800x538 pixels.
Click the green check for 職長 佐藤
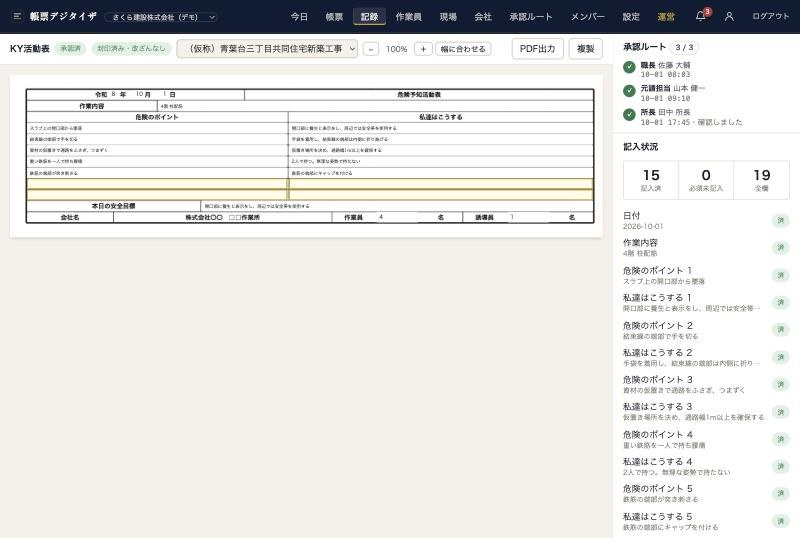[629, 67]
